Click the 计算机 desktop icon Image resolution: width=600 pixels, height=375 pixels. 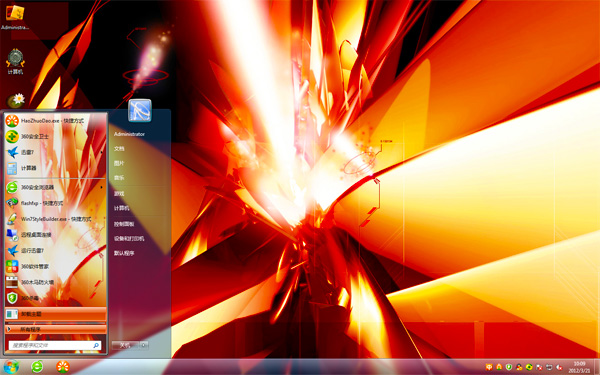(x=15, y=61)
